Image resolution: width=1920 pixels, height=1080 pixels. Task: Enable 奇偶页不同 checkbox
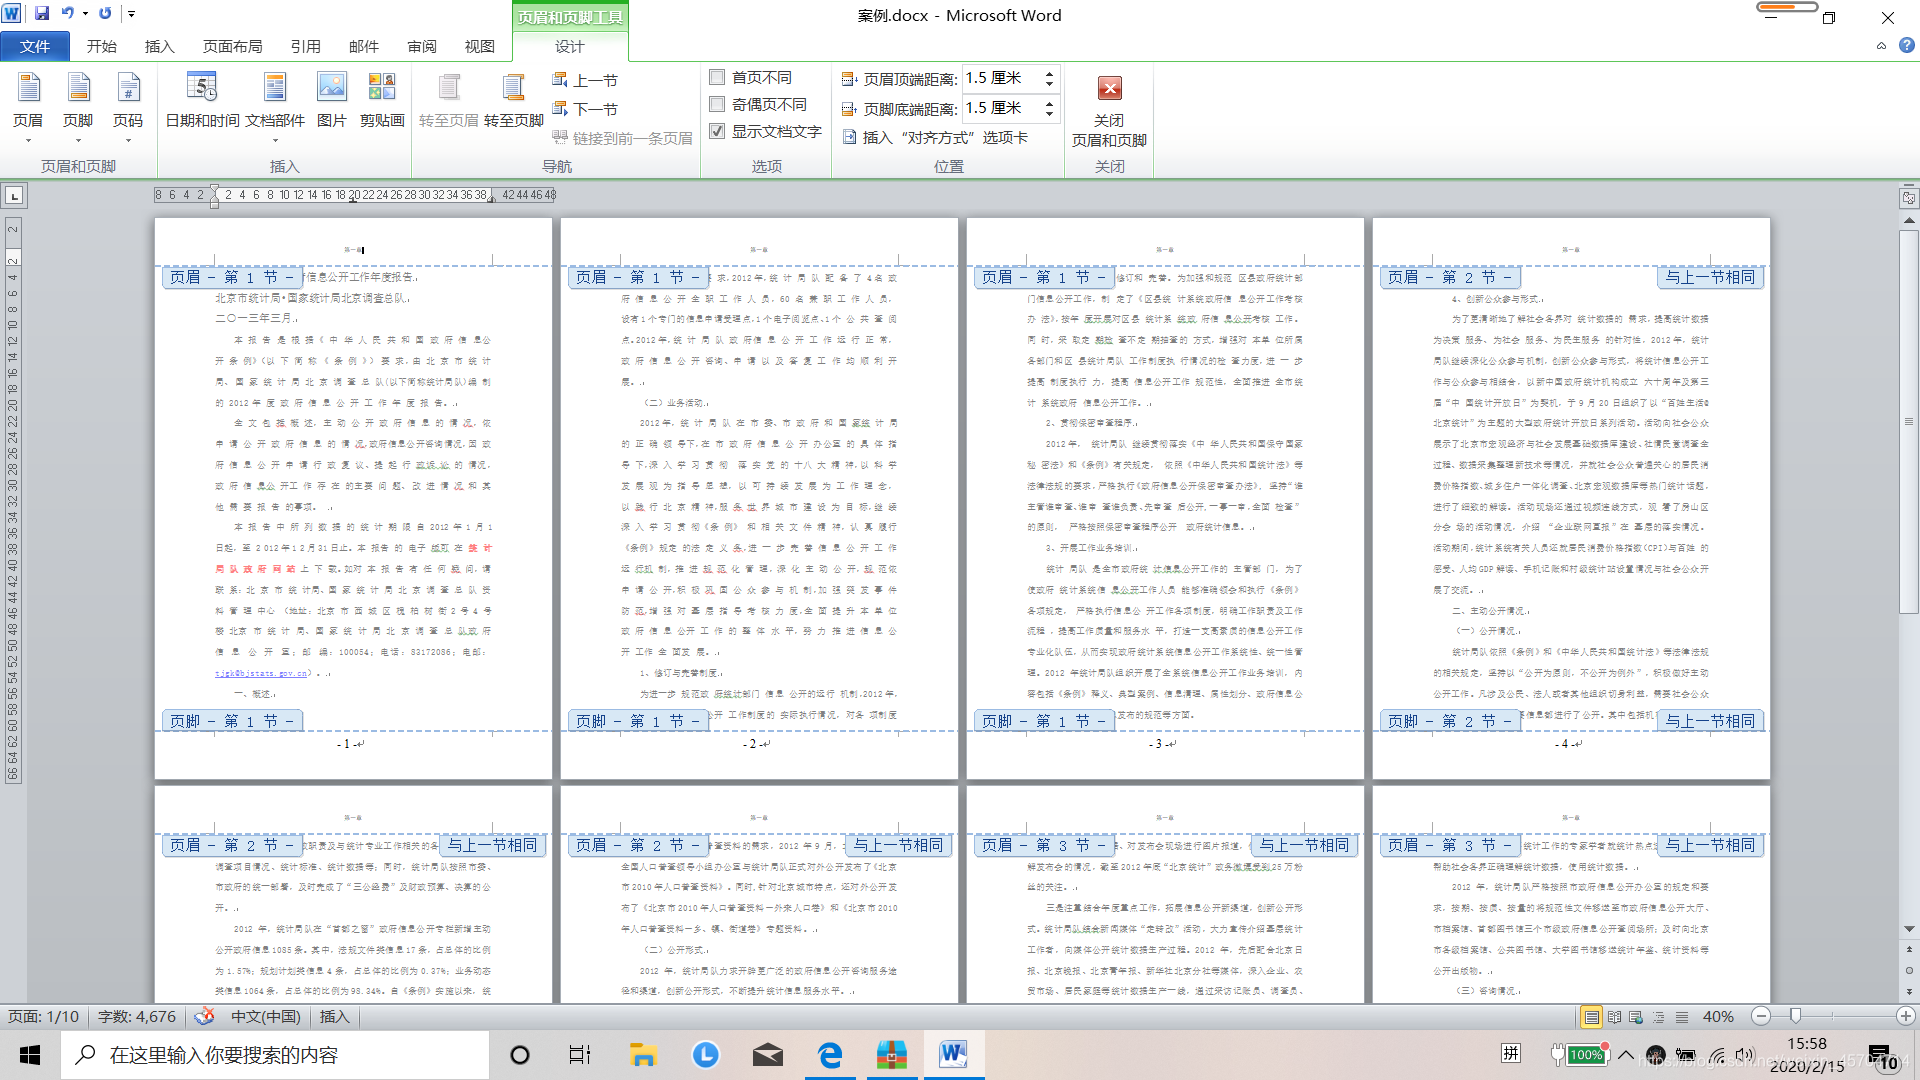717,104
